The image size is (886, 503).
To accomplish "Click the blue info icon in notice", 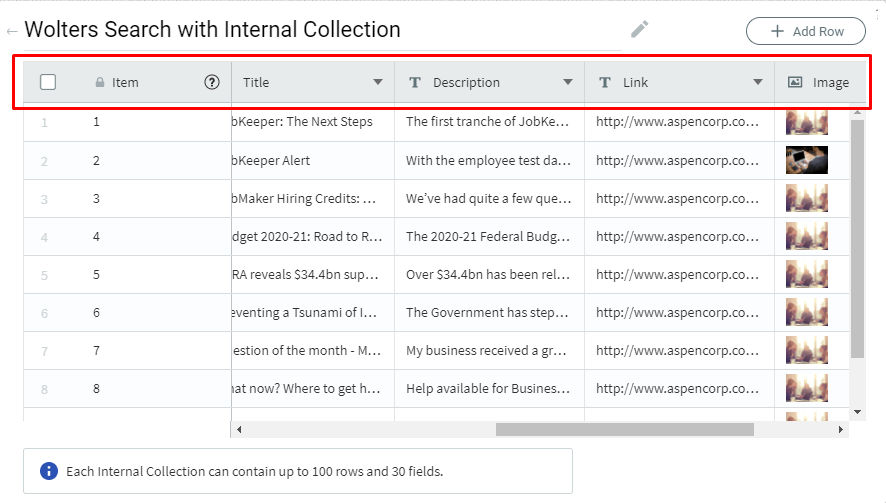I will pyautogui.click(x=49, y=471).
